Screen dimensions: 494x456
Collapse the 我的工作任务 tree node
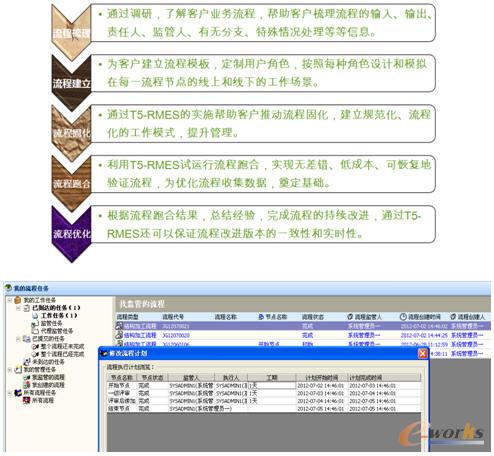10,300
